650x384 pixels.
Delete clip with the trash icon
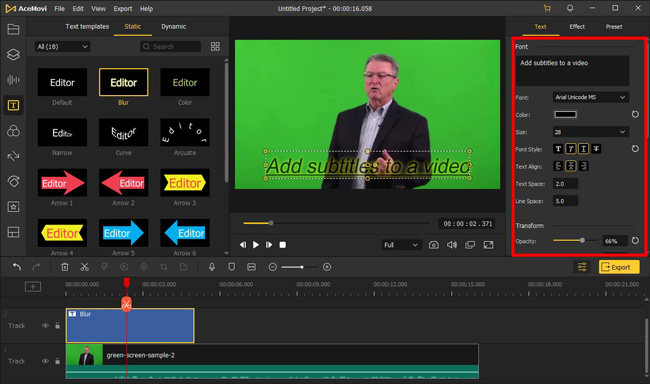click(65, 267)
